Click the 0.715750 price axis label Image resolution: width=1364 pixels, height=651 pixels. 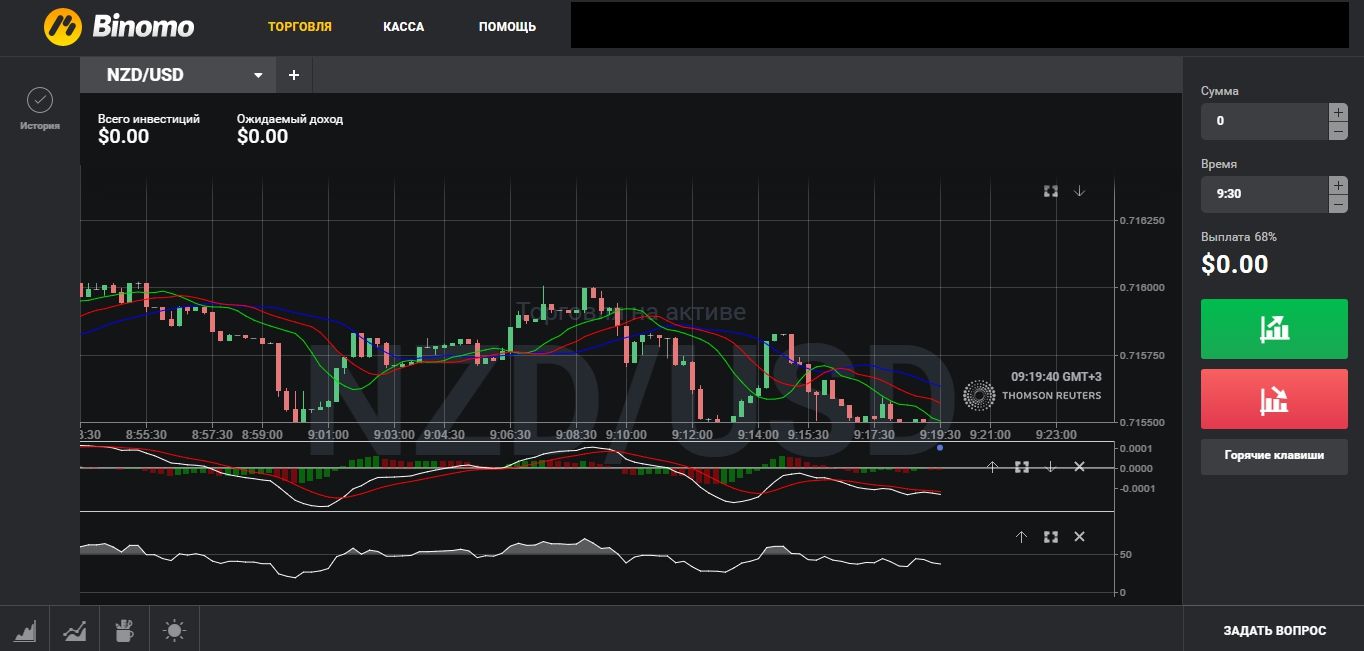tap(1143, 356)
